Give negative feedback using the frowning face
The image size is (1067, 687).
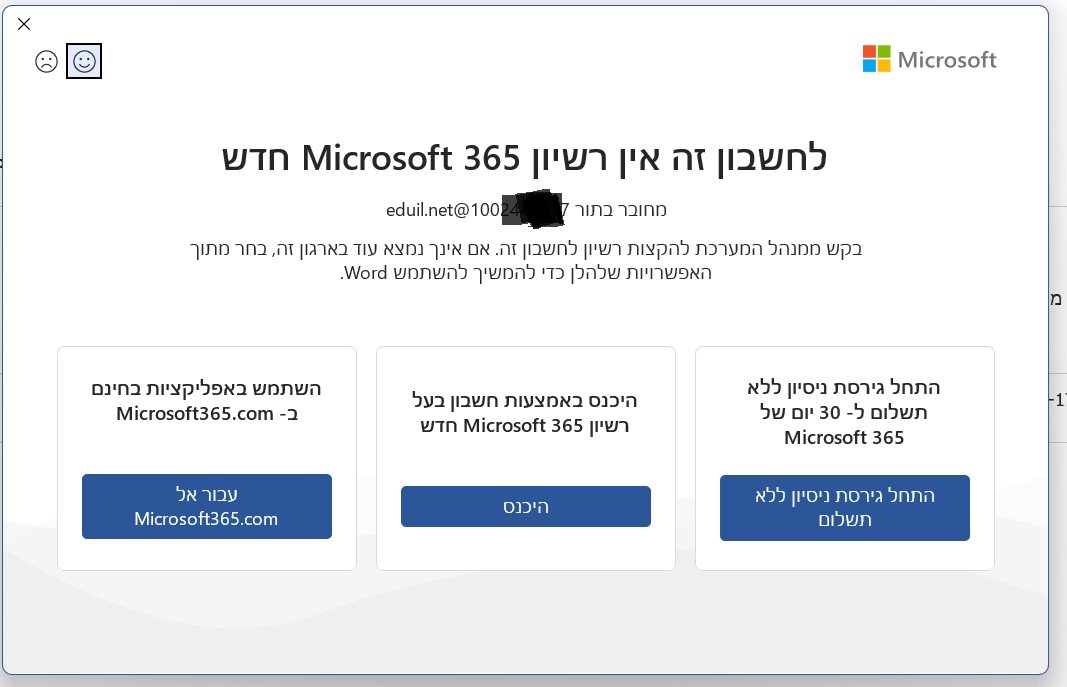point(46,61)
